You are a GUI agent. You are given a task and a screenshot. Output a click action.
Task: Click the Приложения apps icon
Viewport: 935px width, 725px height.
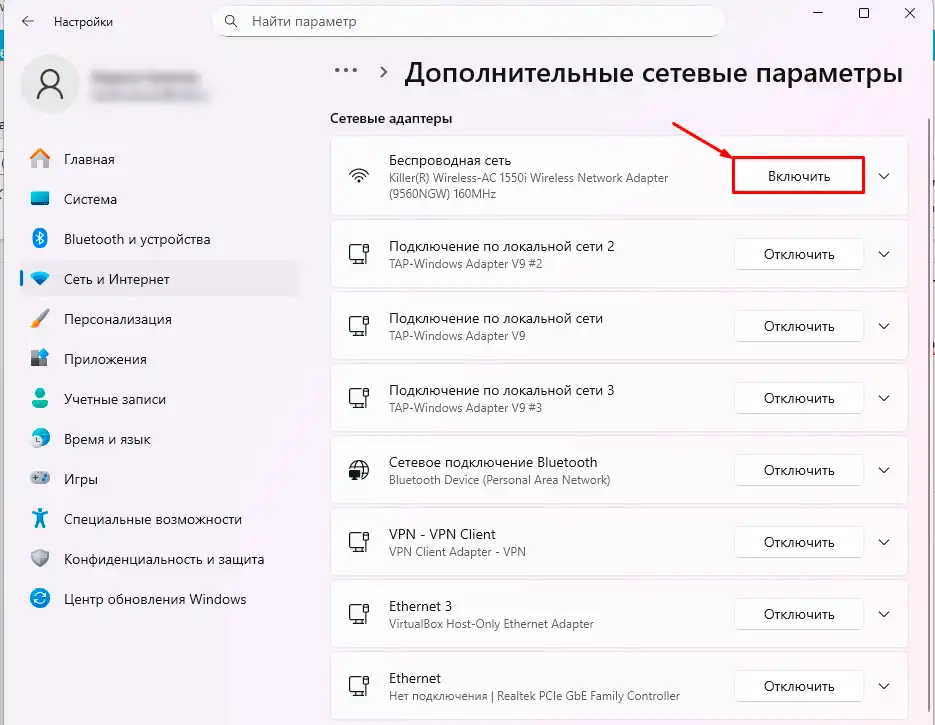pyautogui.click(x=40, y=359)
